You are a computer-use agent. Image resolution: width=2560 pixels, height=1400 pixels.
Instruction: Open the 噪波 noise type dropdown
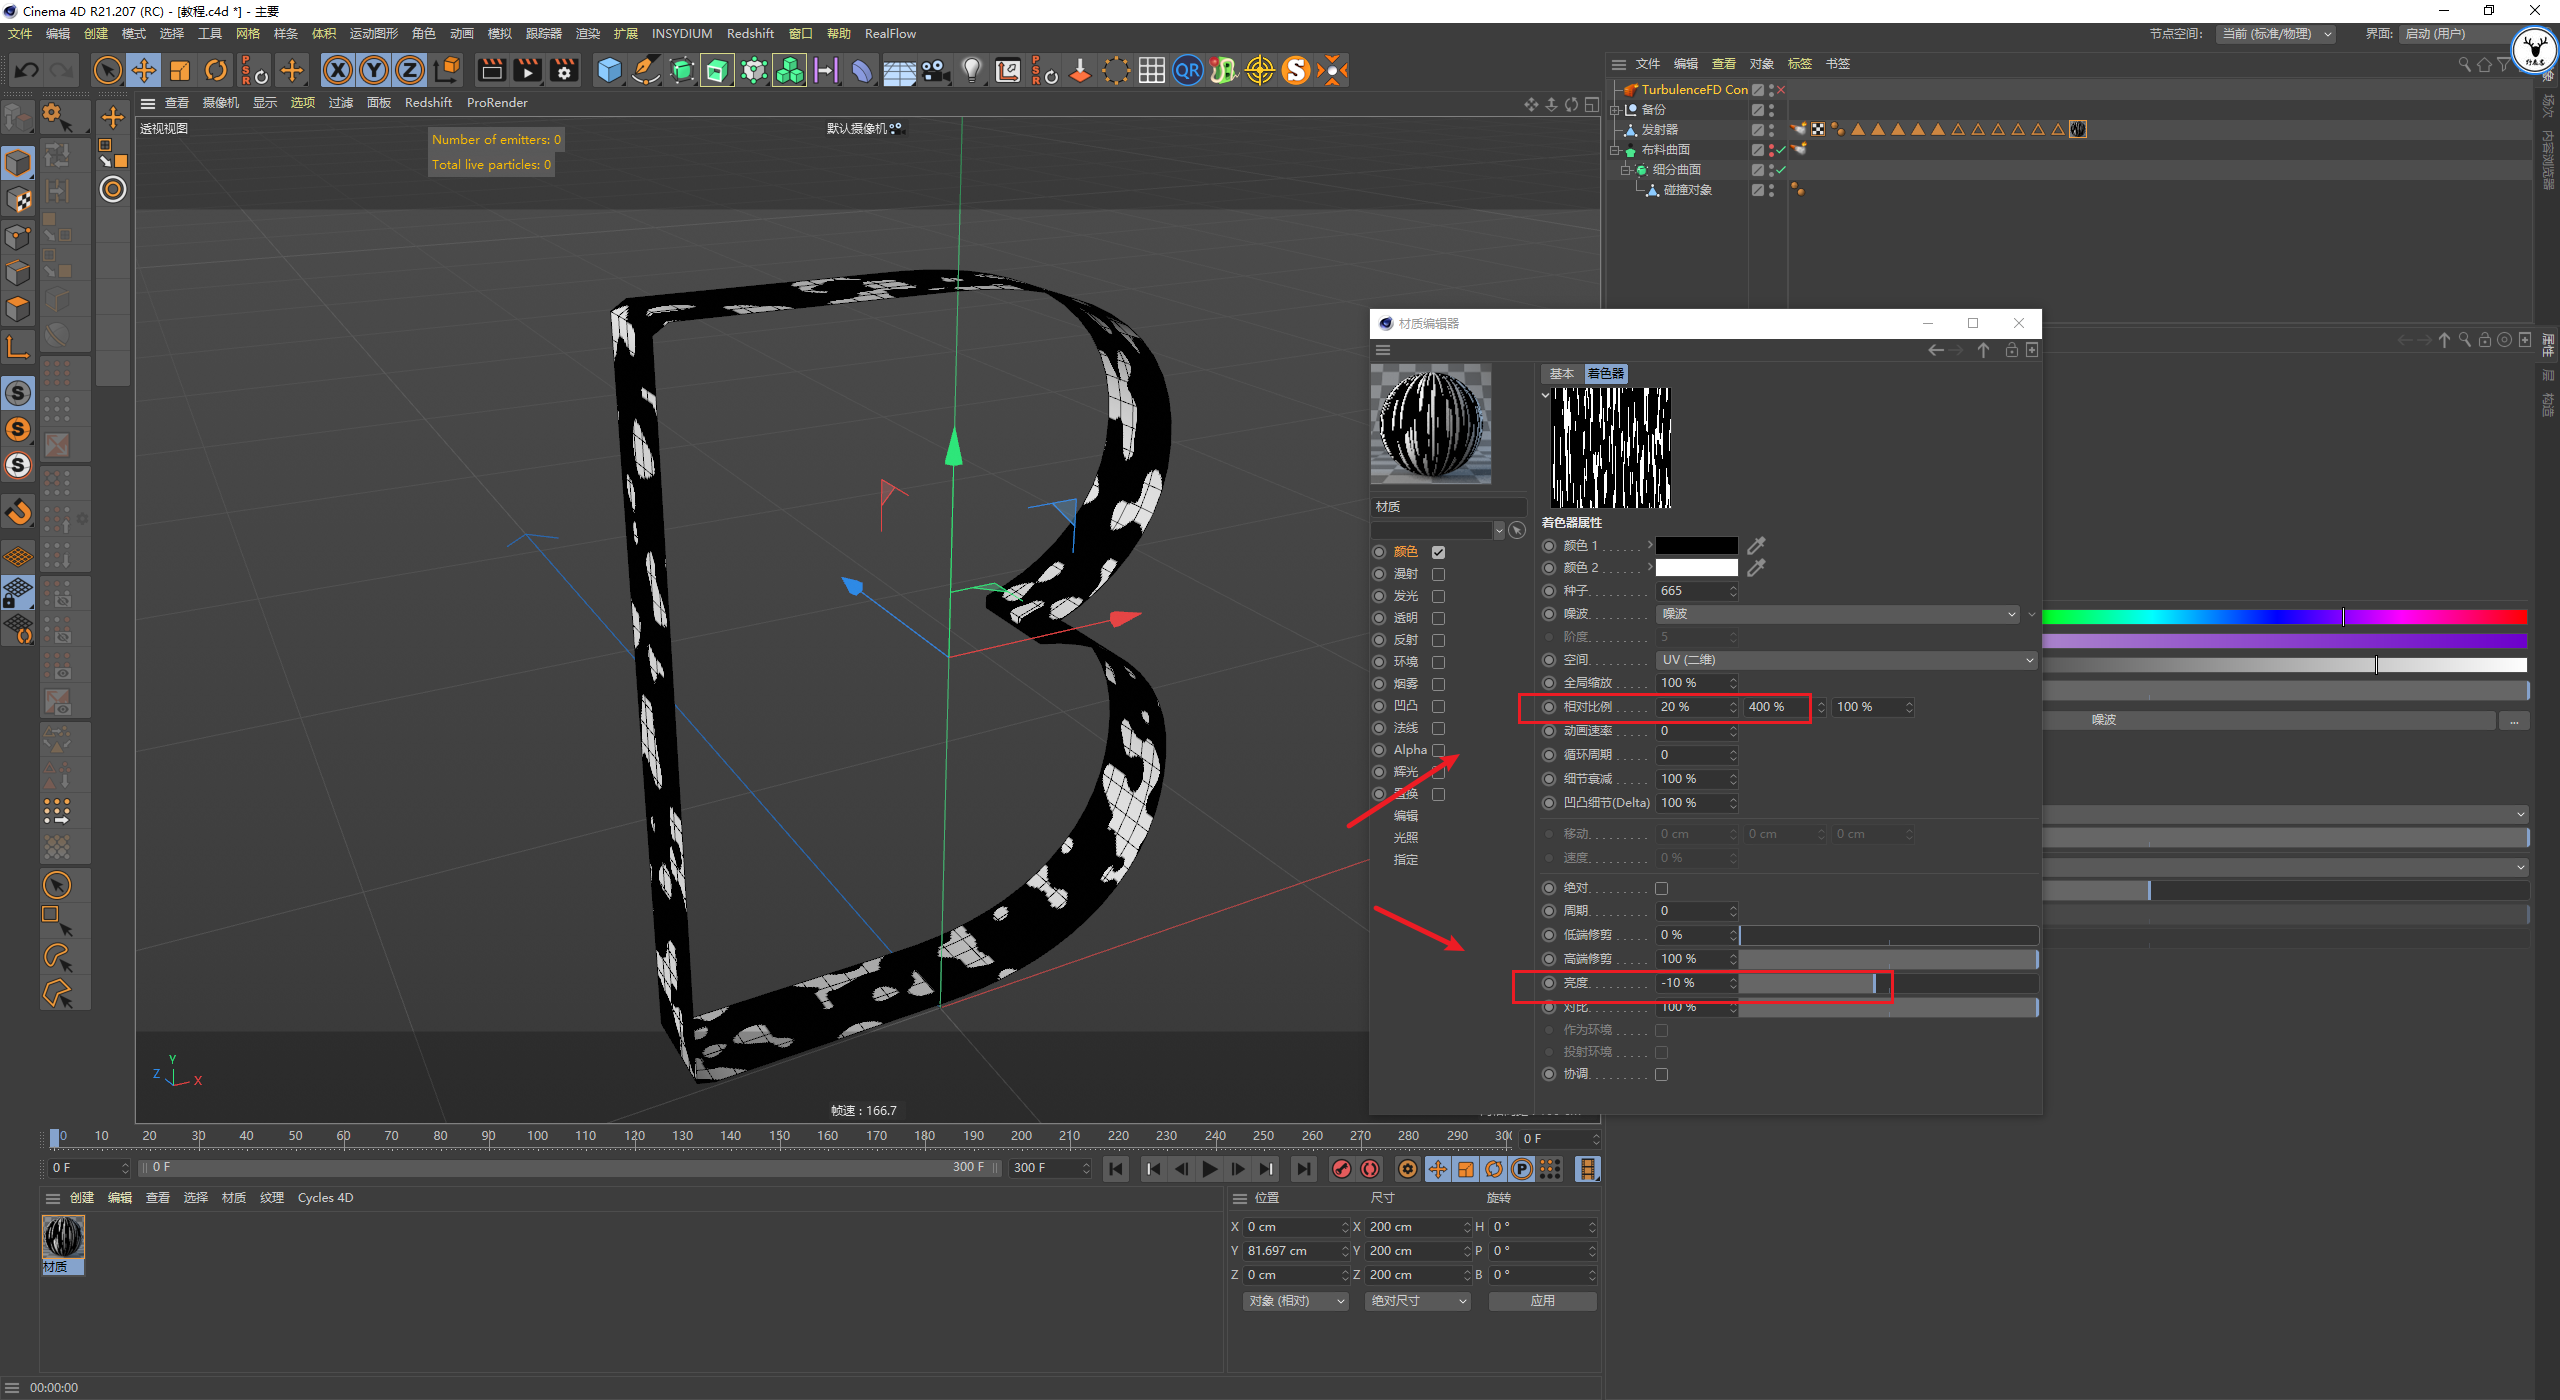pyautogui.click(x=1838, y=614)
